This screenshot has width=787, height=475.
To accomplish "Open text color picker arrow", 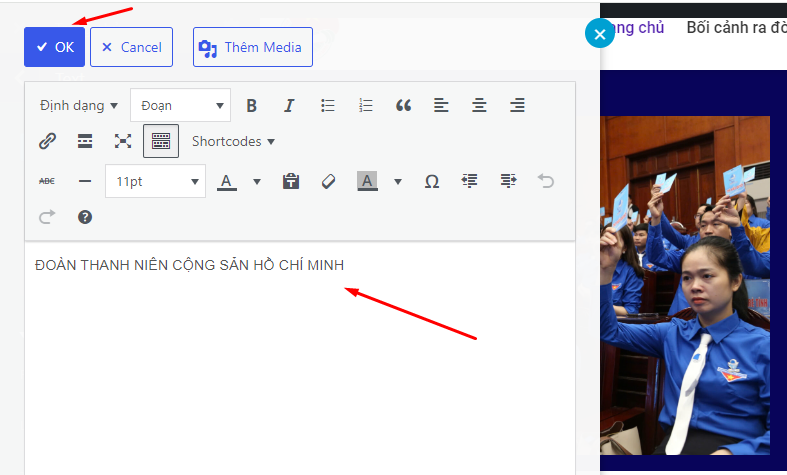I will 256,182.
